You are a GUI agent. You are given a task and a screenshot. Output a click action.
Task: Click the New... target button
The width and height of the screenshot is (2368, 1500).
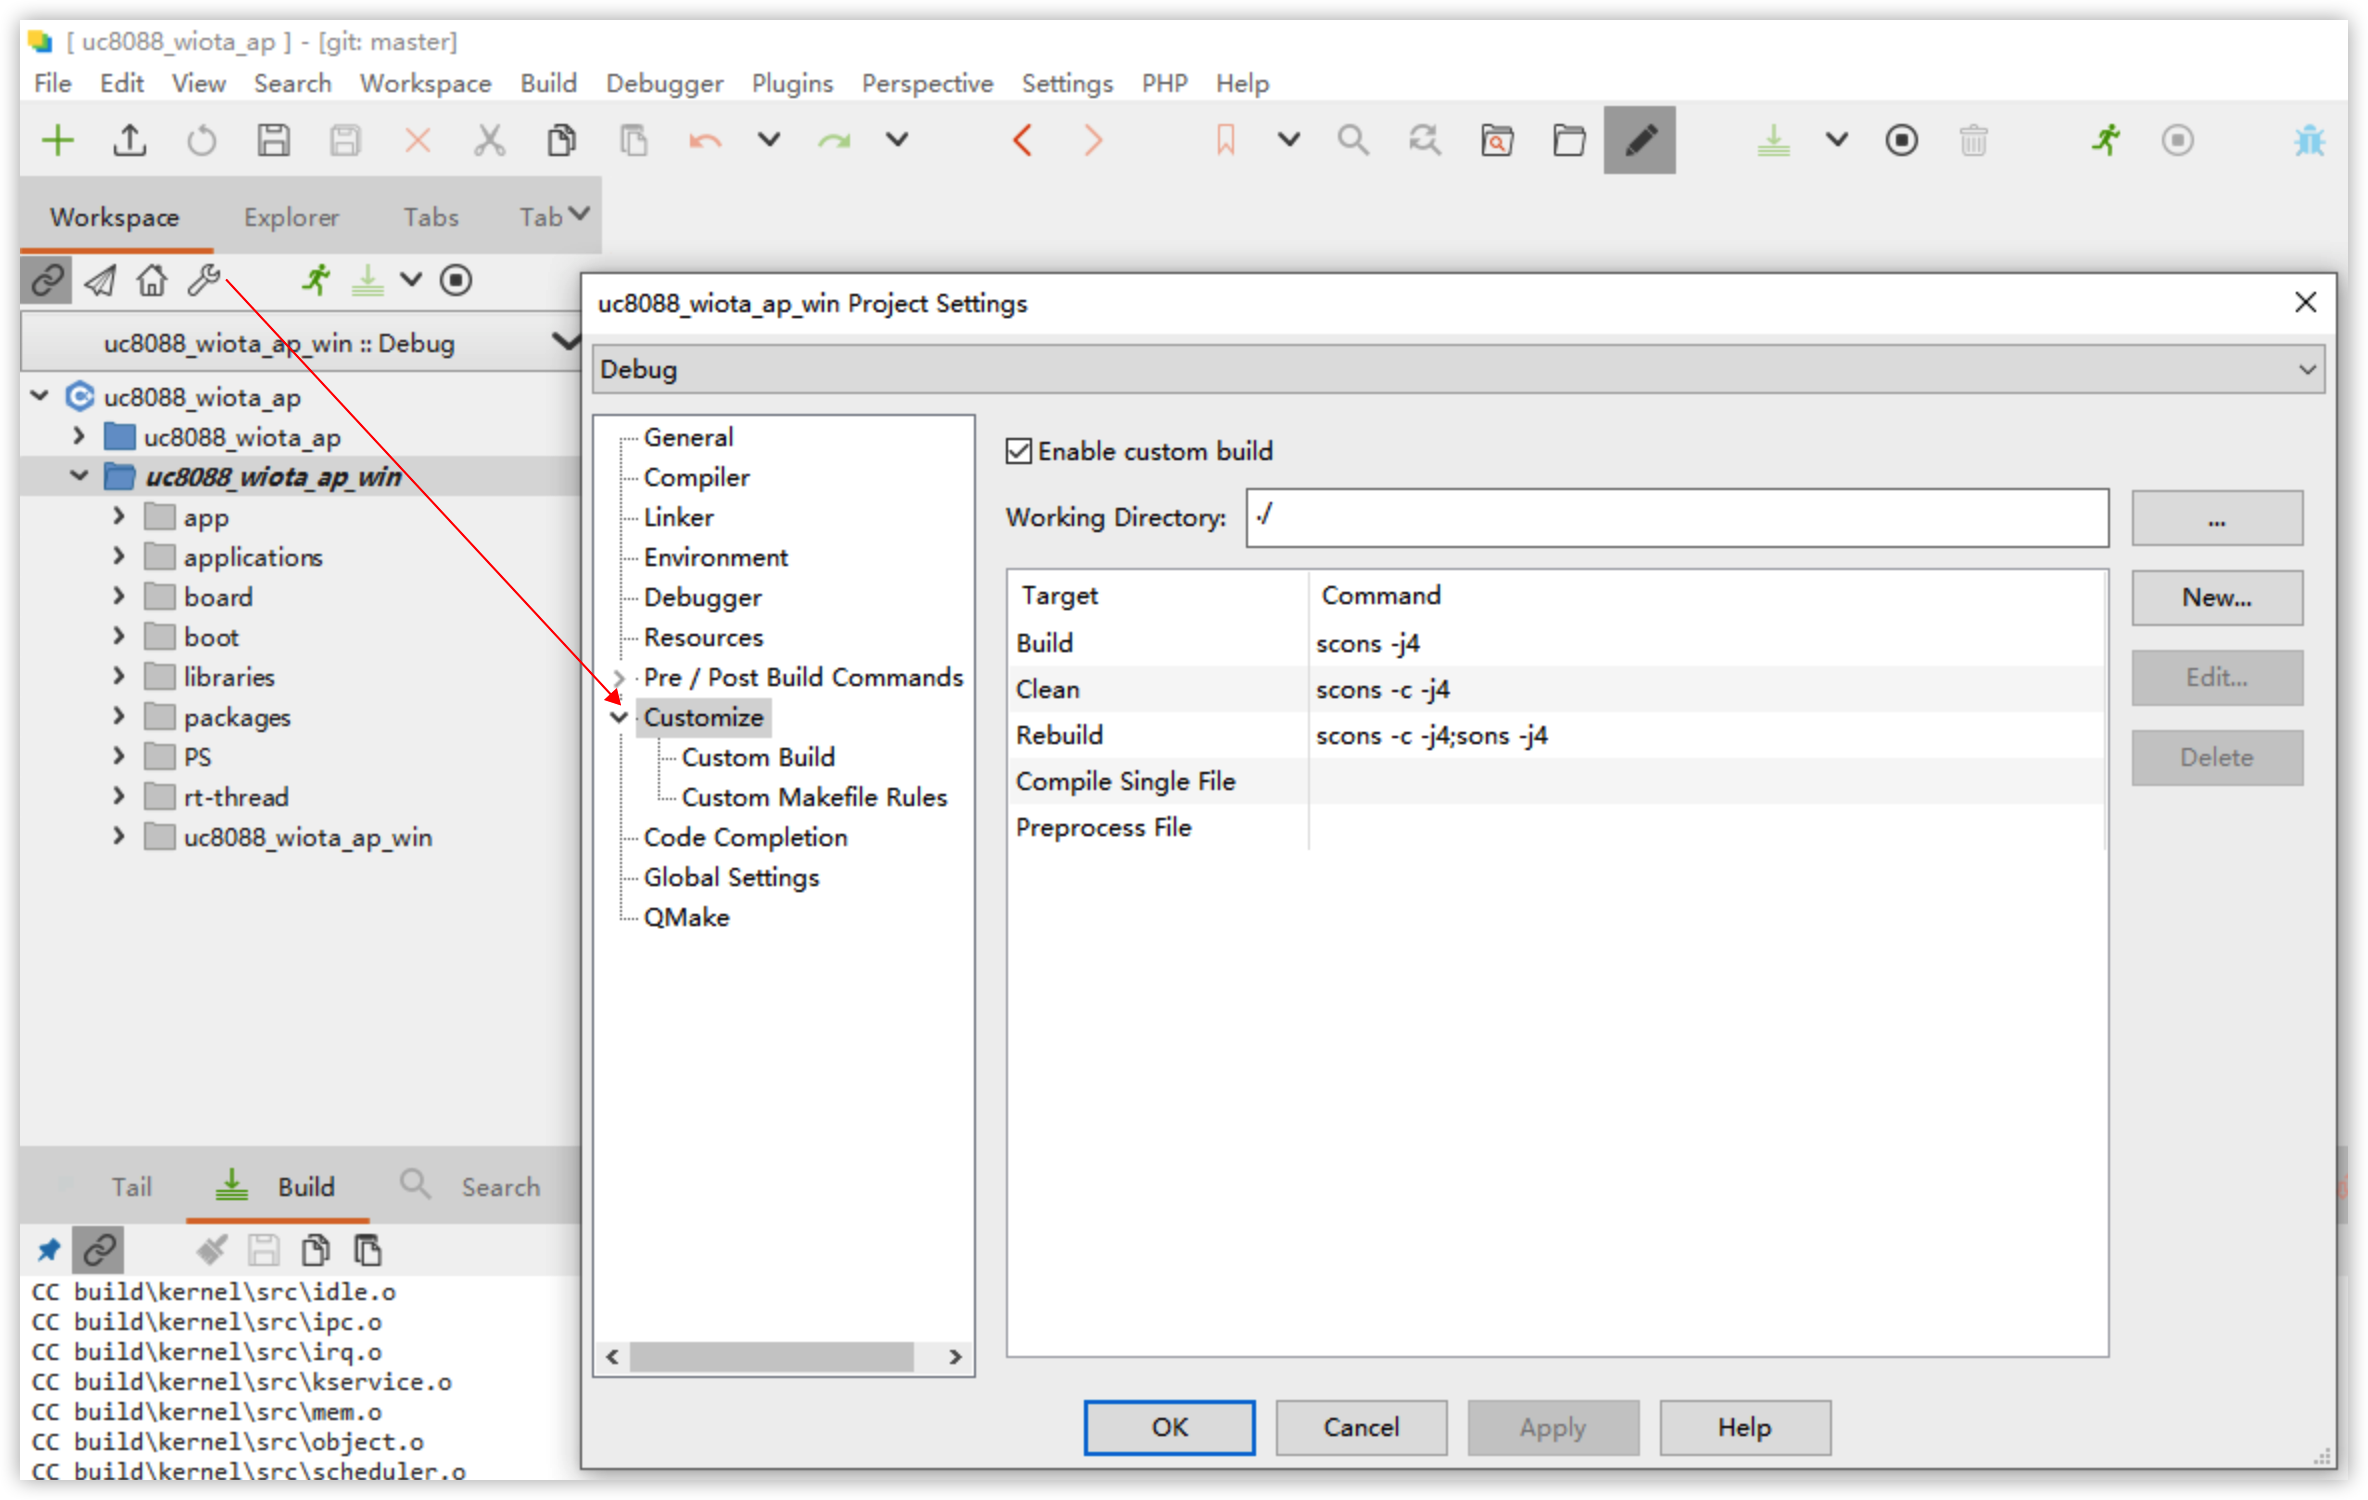pos(2217,597)
